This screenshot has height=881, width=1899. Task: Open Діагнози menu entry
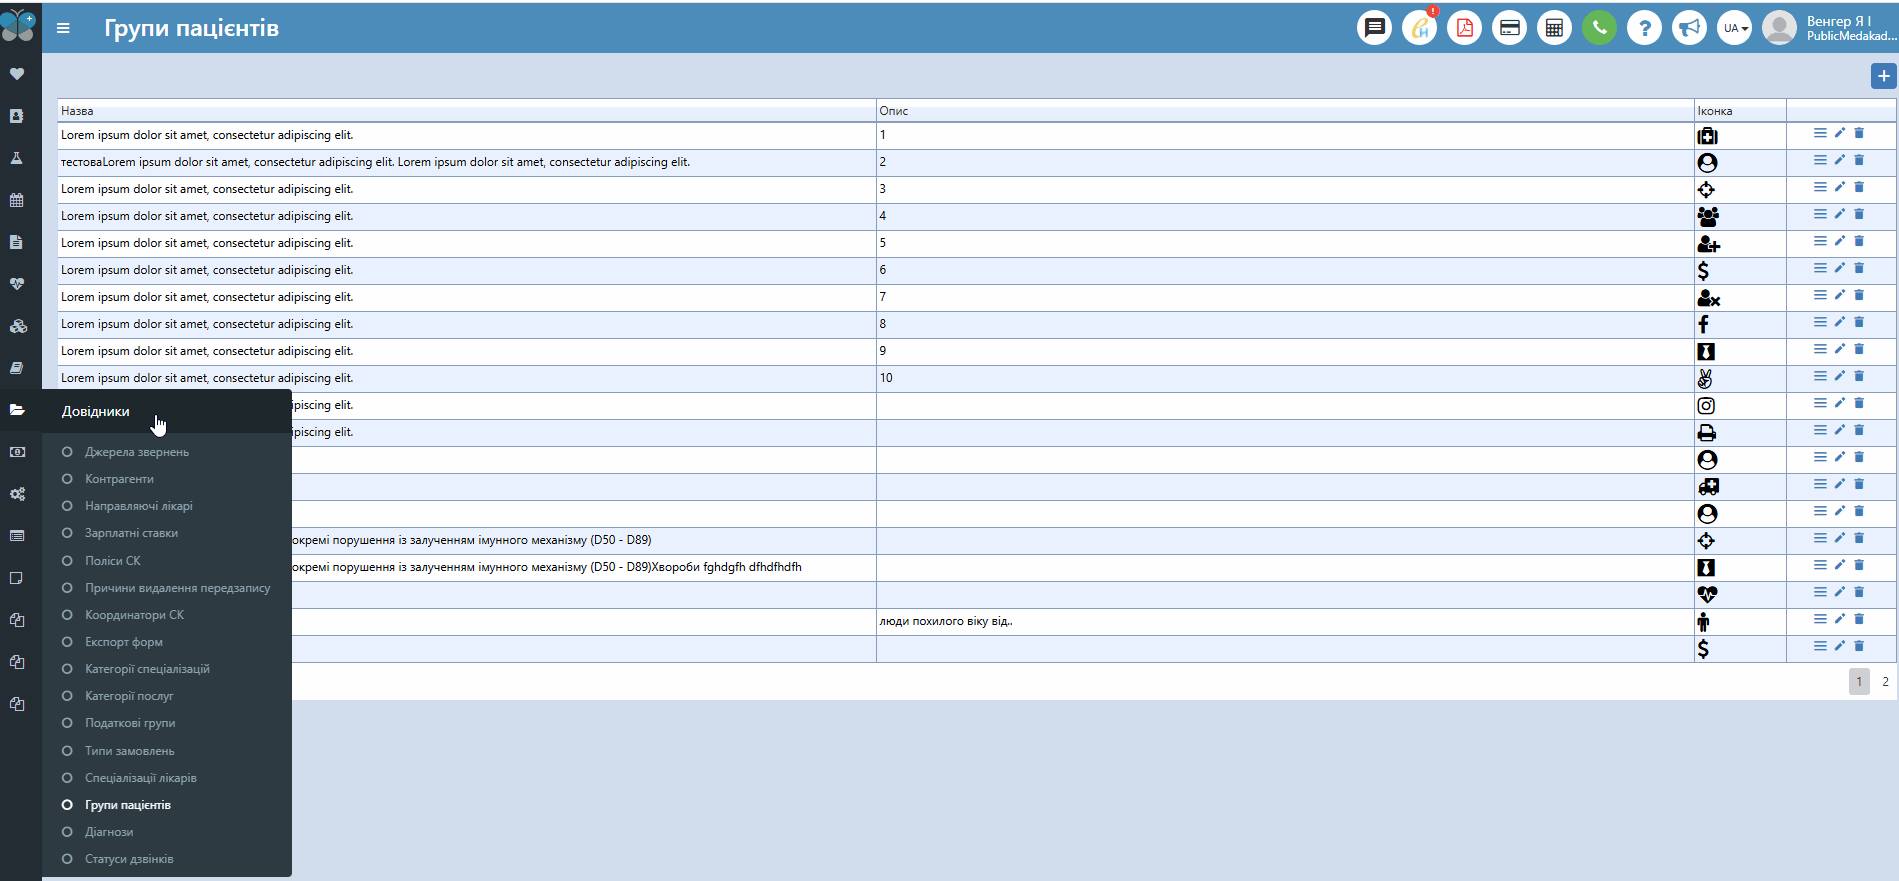click(109, 832)
